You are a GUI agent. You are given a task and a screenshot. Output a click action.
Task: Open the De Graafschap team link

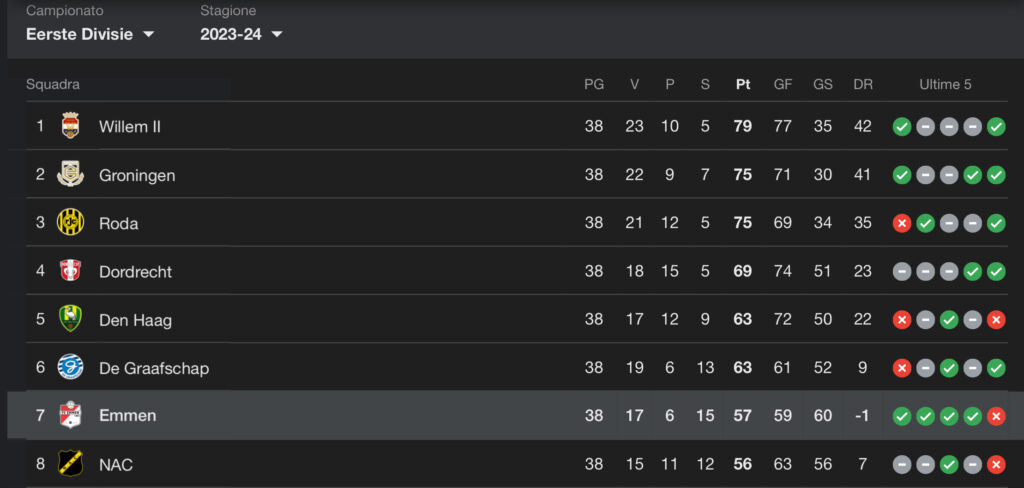tap(154, 368)
